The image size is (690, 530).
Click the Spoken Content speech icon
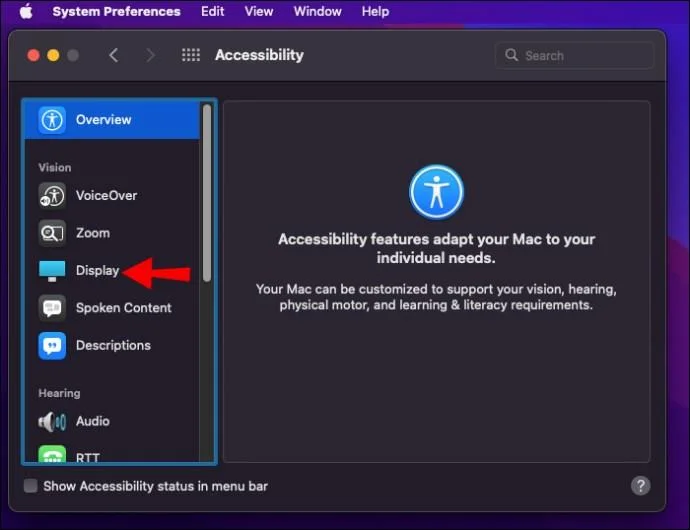point(52,308)
